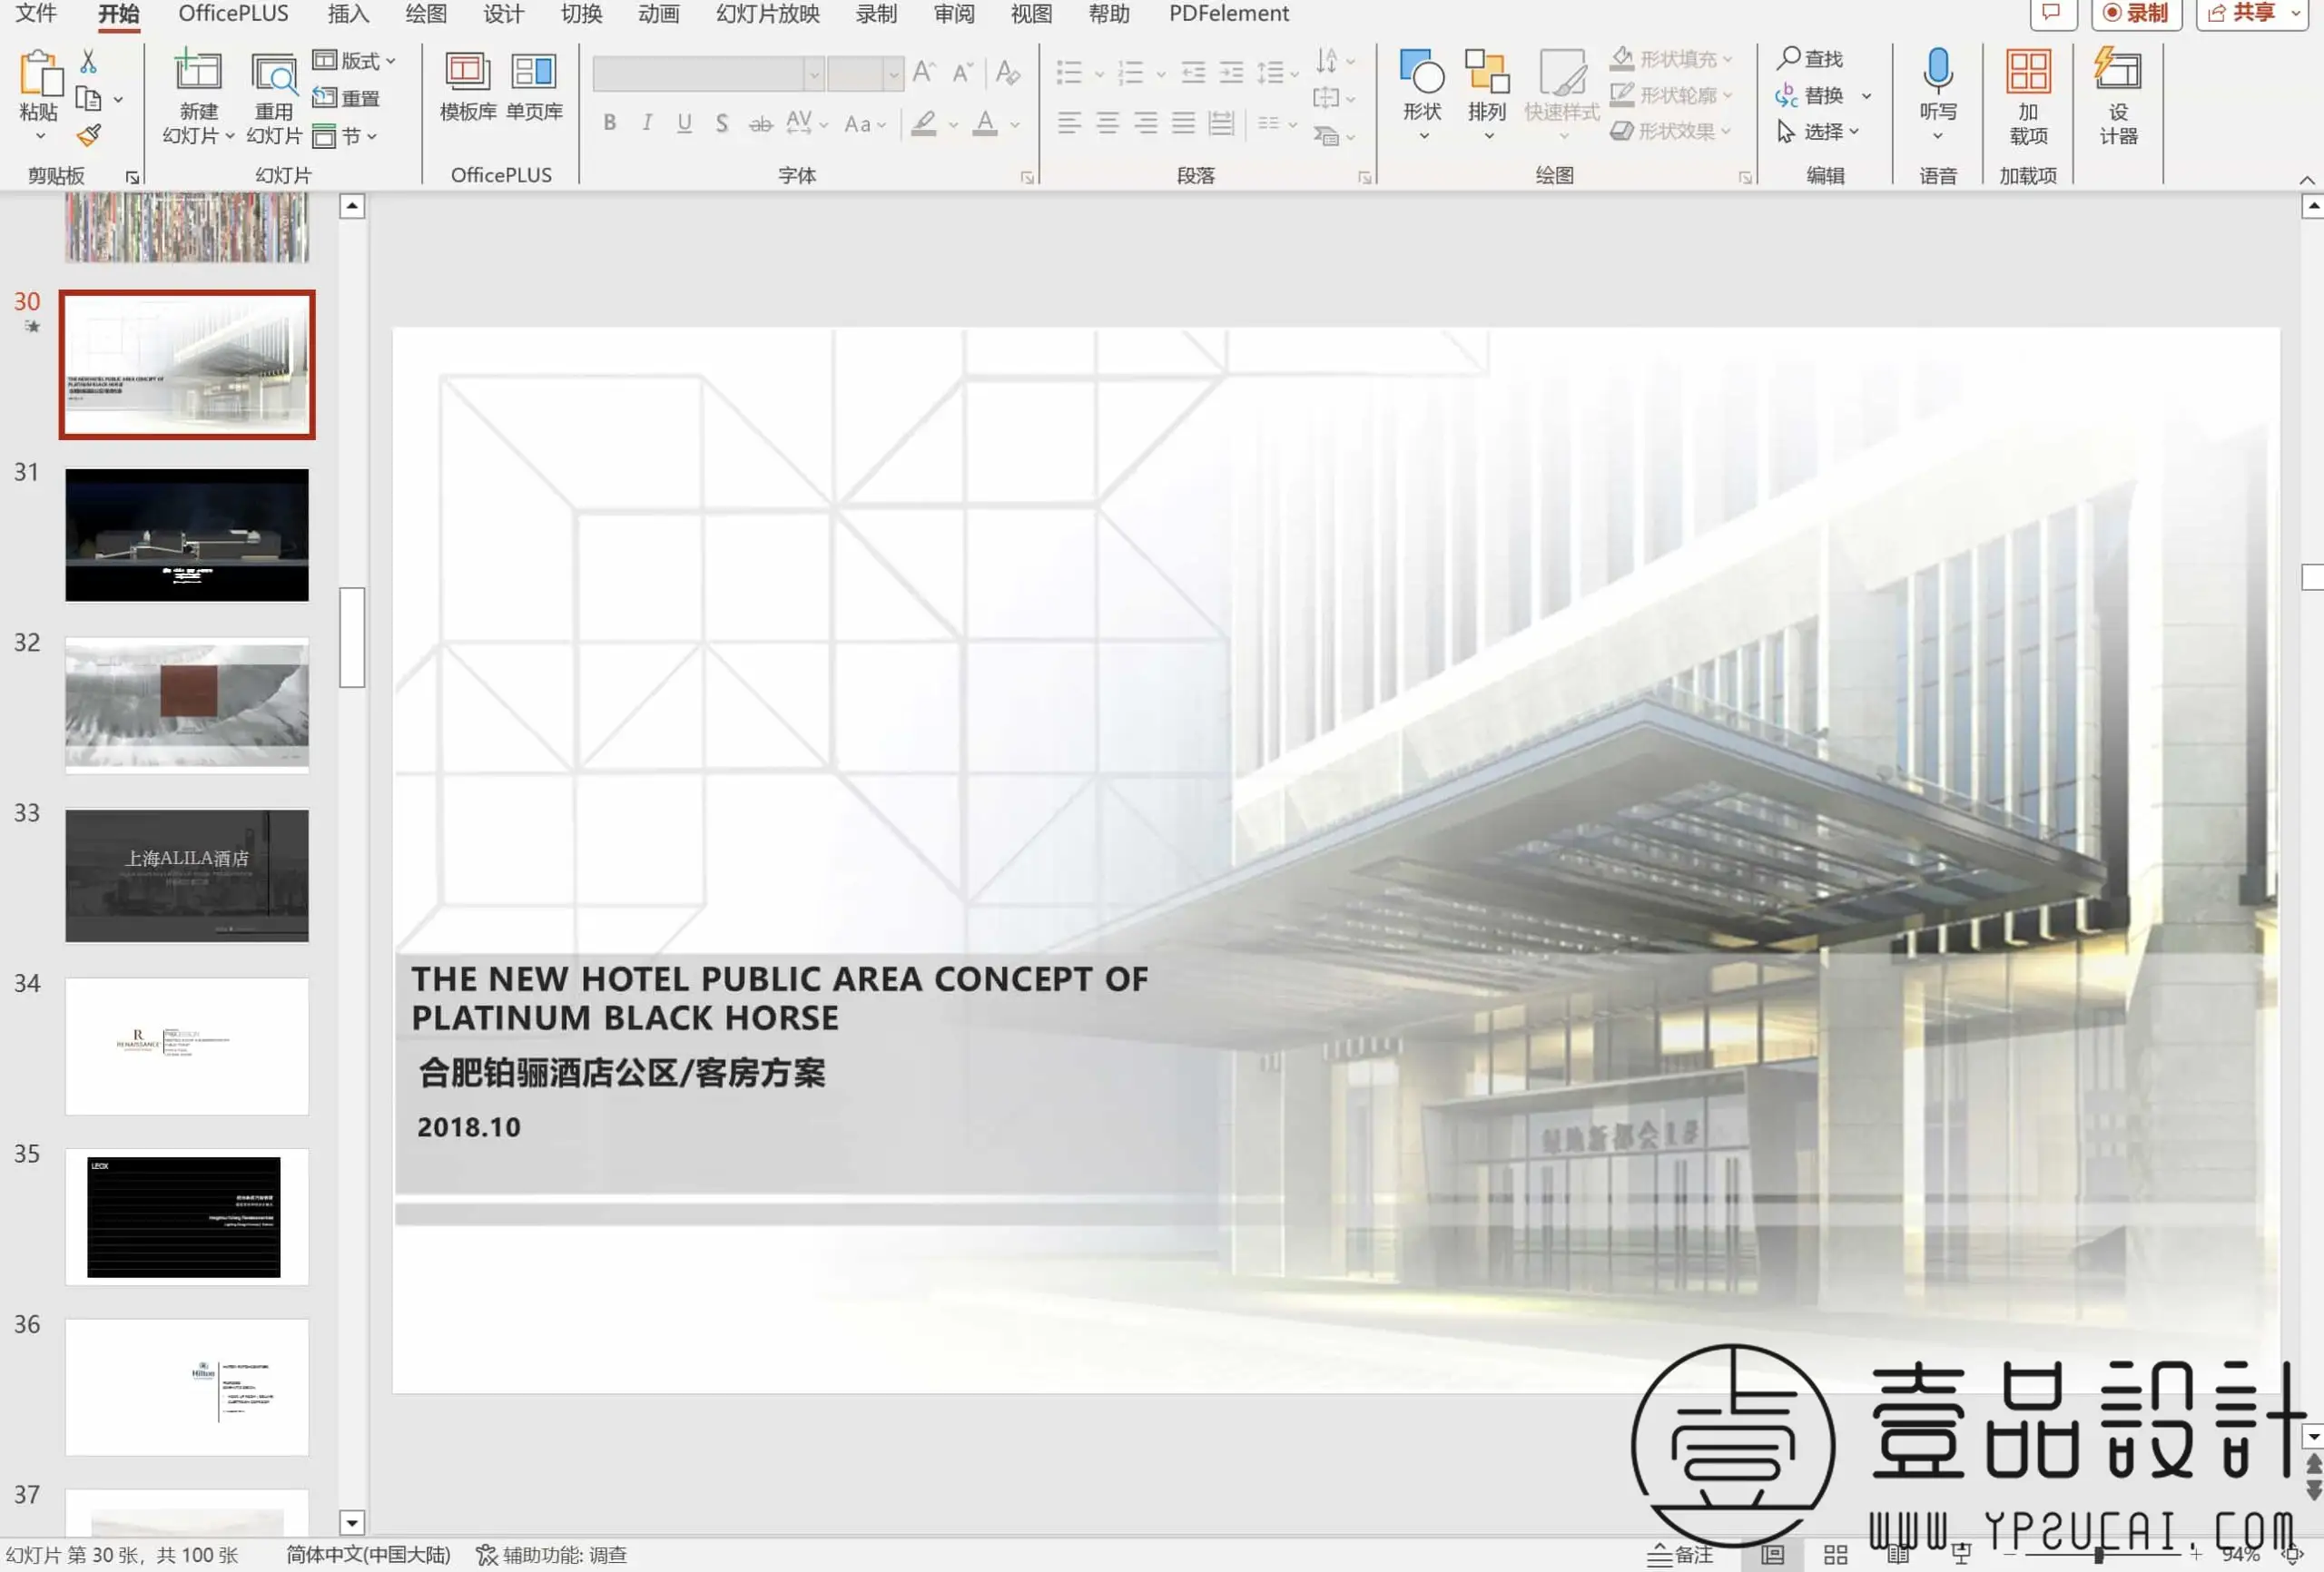Click the Dictate (听写) microphone icon
The image size is (2324, 1572).
coord(1937,70)
